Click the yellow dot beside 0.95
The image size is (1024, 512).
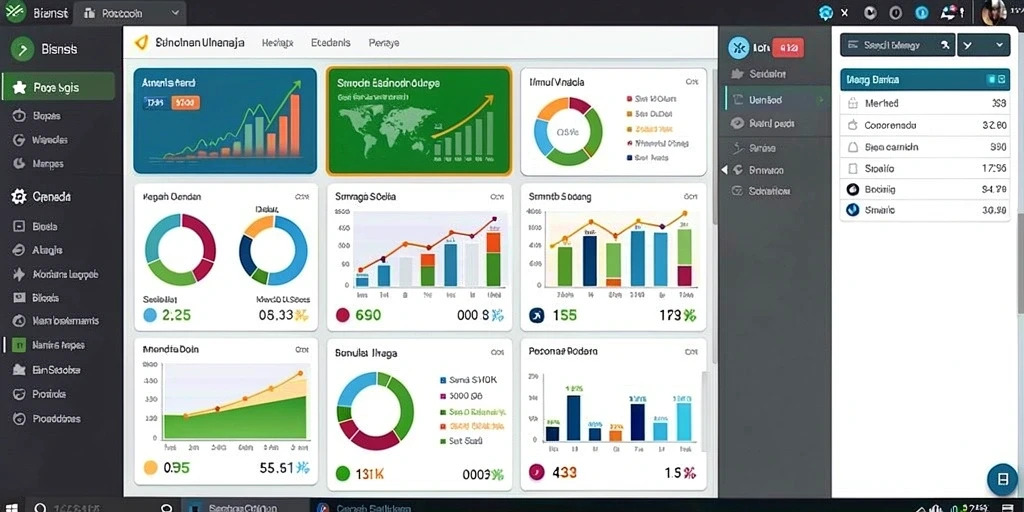[x=150, y=468]
